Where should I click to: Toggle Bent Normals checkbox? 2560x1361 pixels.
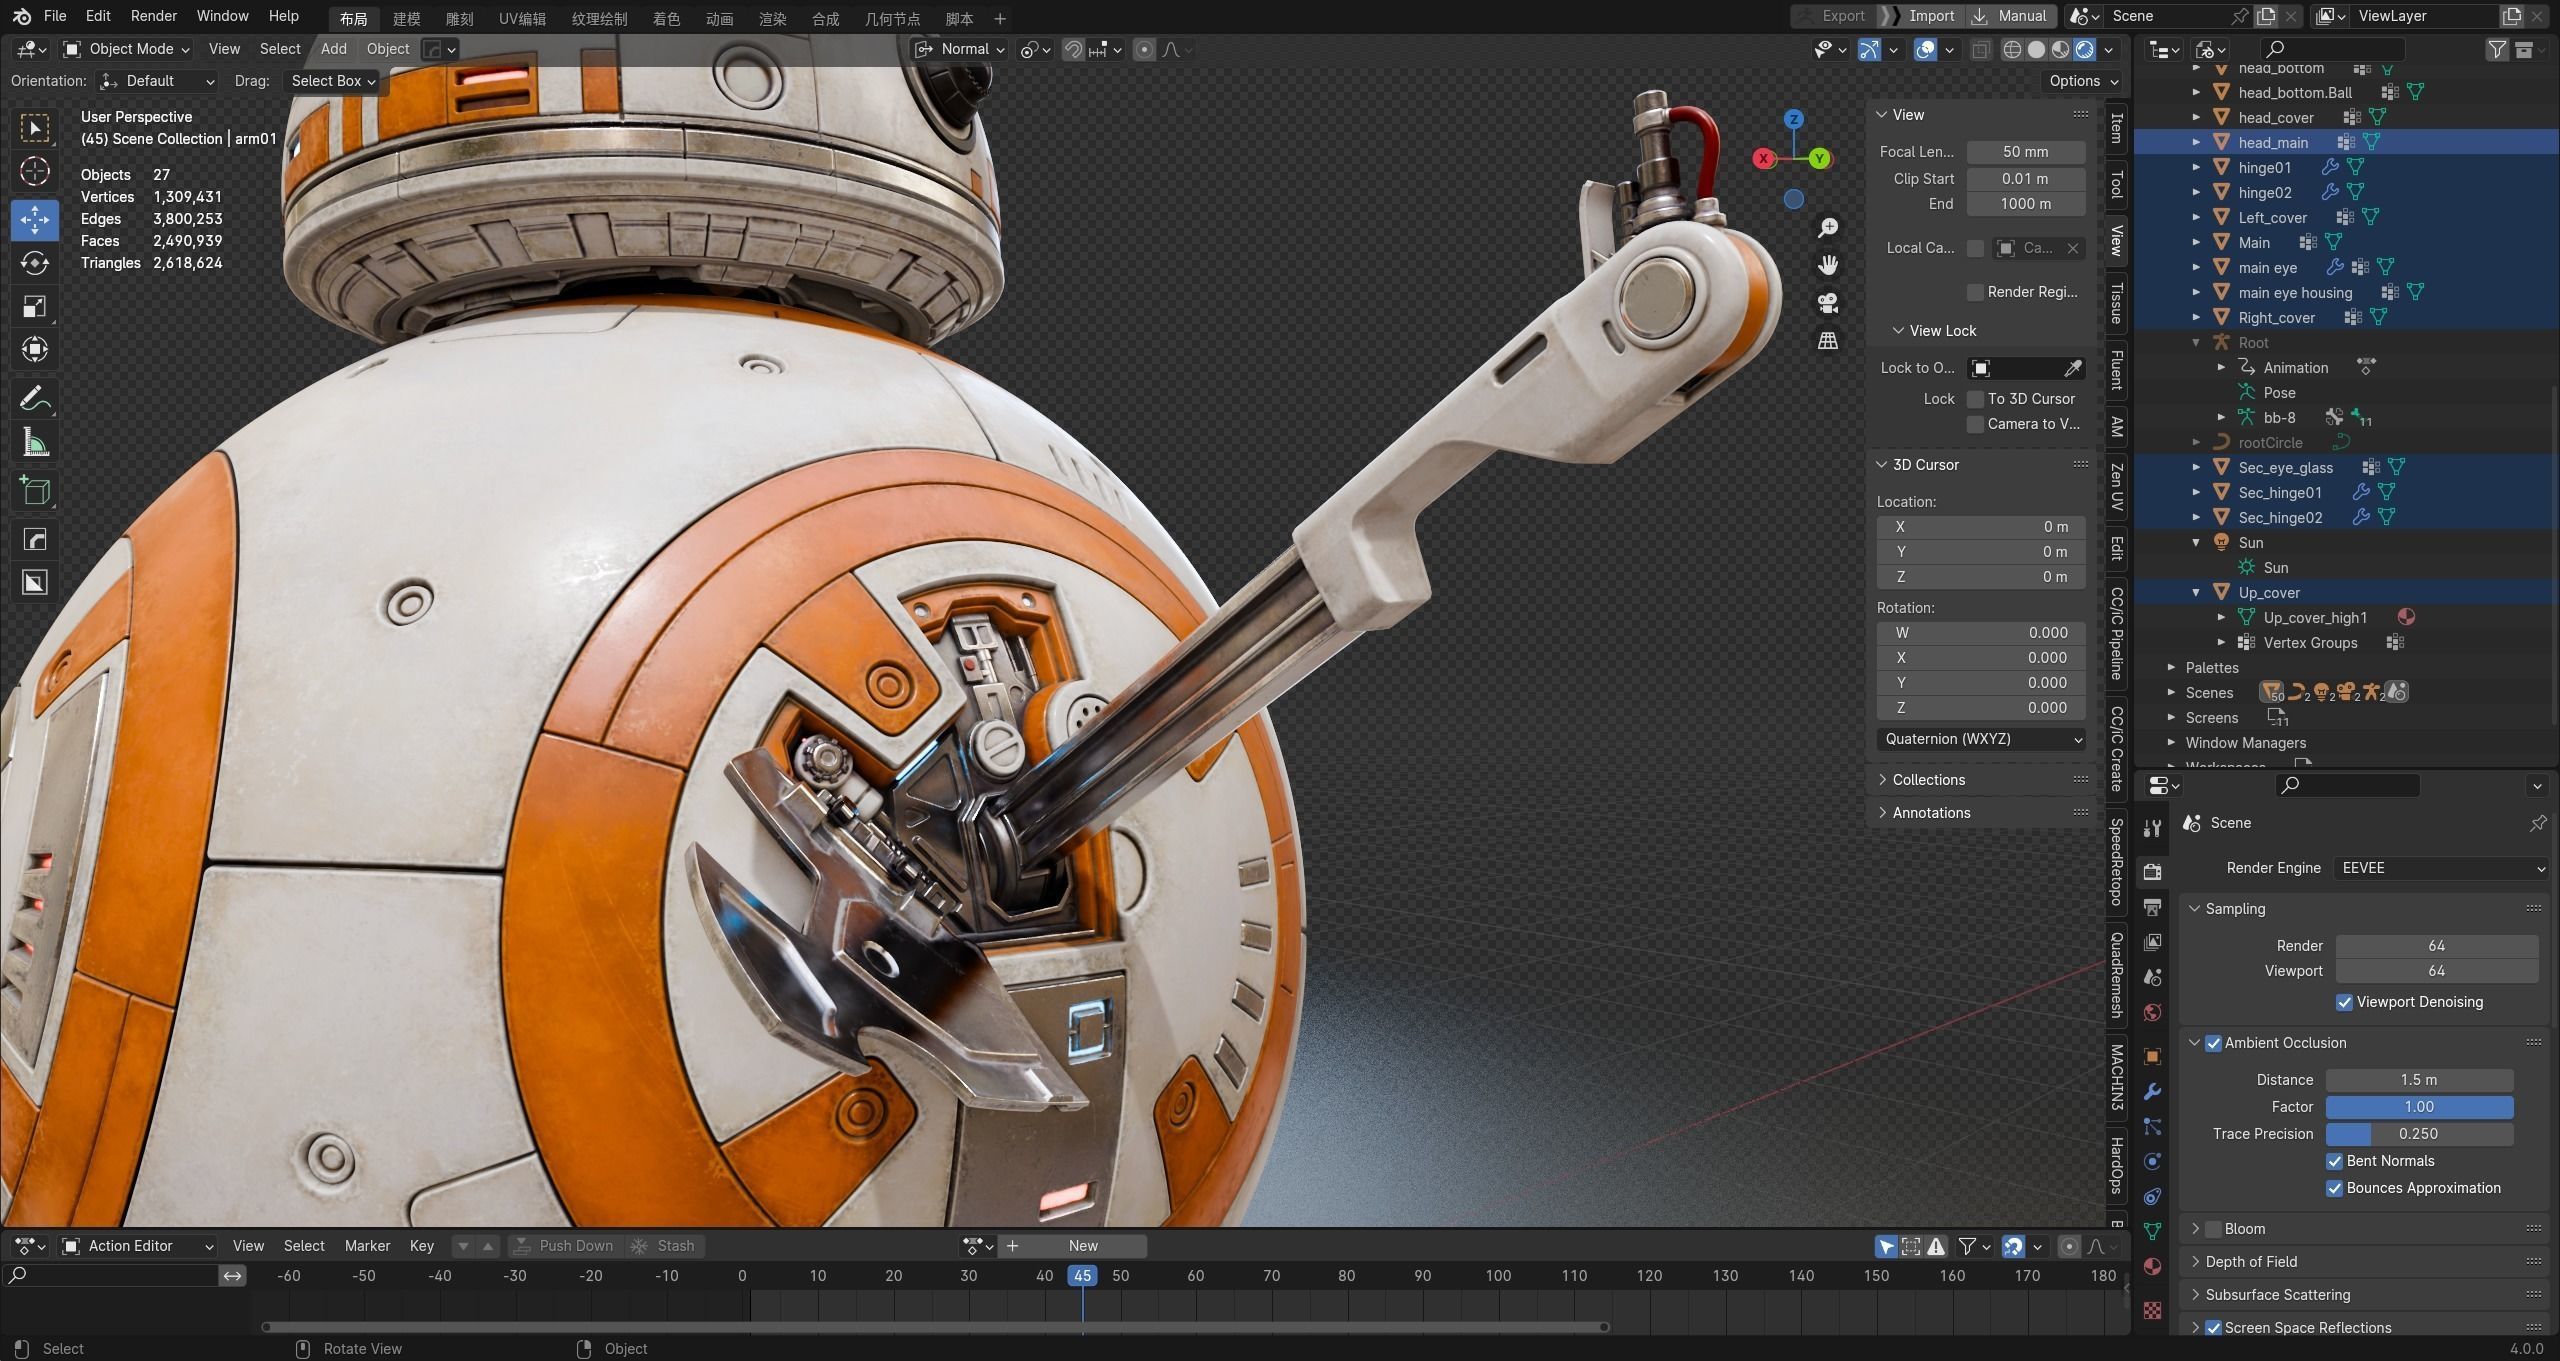[2334, 1161]
